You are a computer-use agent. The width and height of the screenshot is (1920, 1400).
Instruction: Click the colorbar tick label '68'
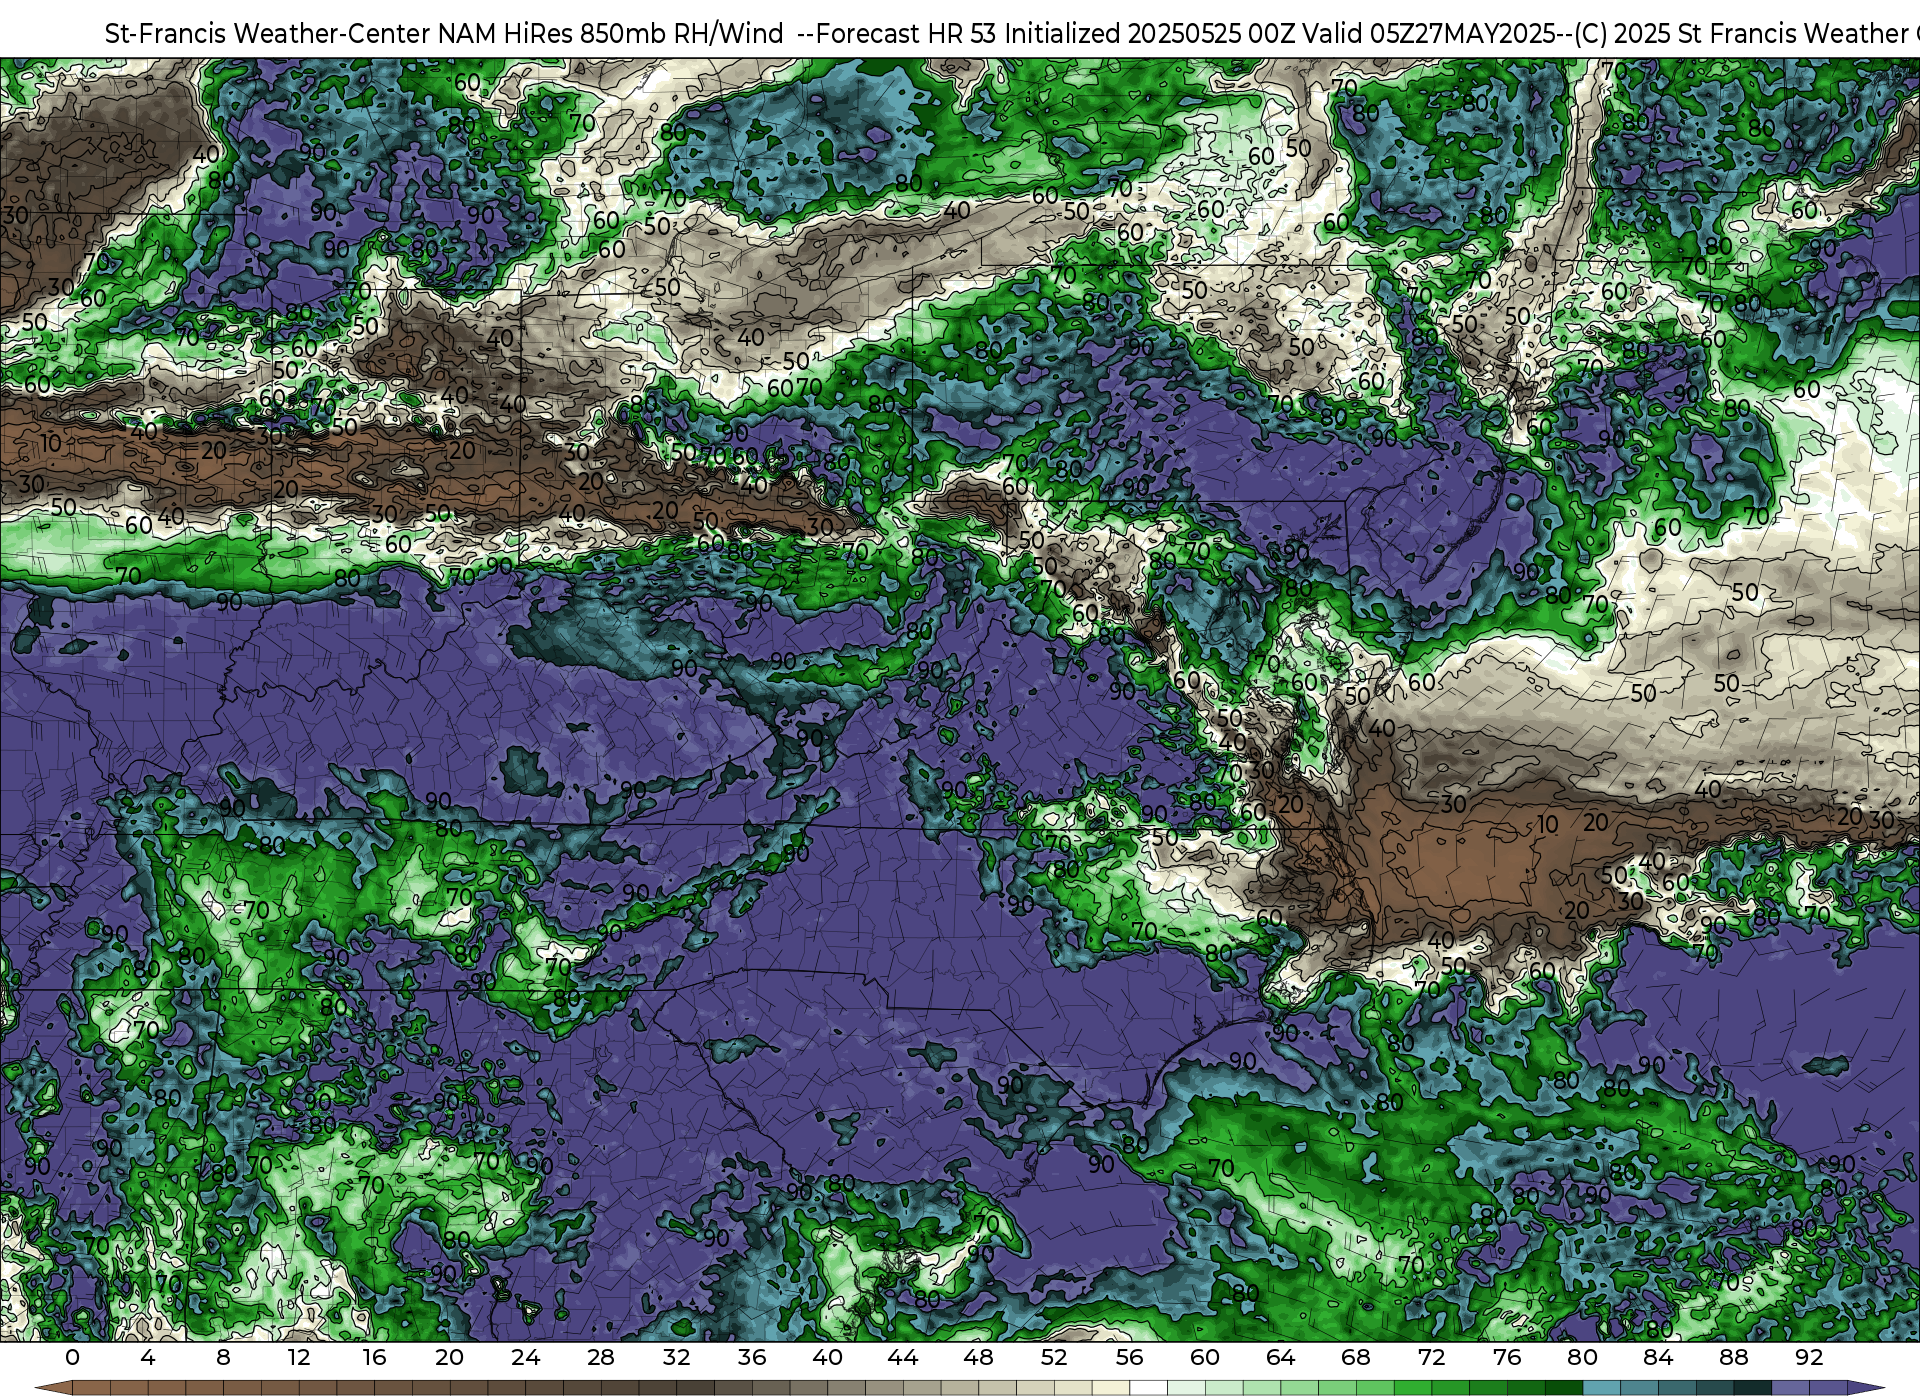pos(1356,1357)
